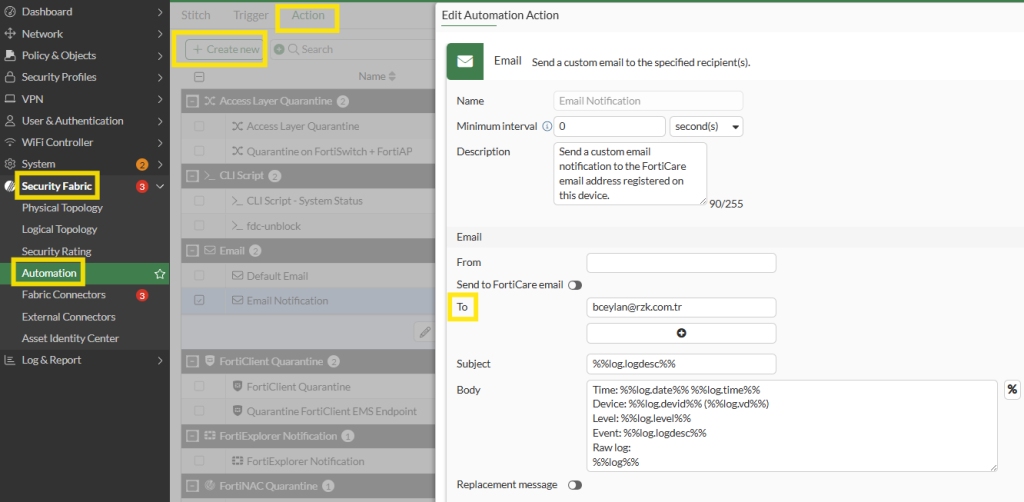Switch to the Stitch tab
The height and width of the screenshot is (502, 1024).
point(196,15)
